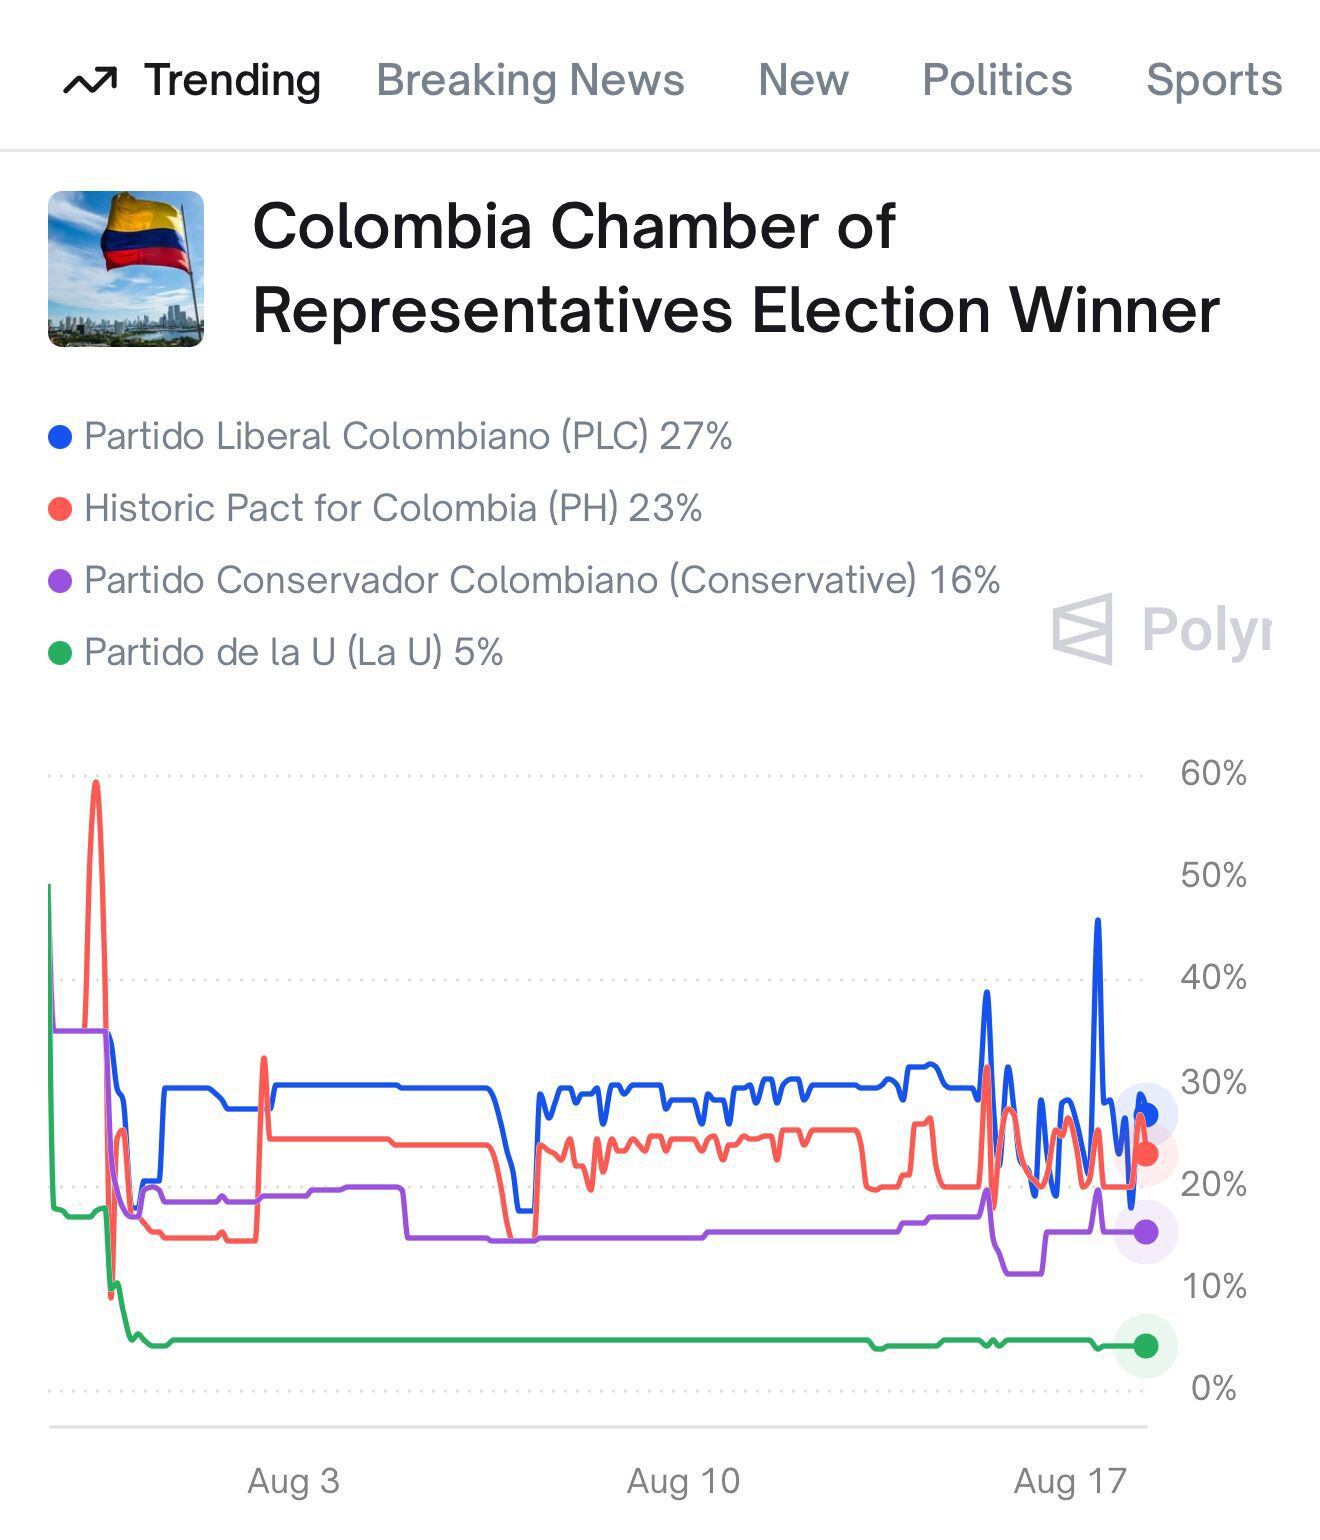Image resolution: width=1320 pixels, height=1540 pixels.
Task: Go to the Politics tab
Action: 997,80
